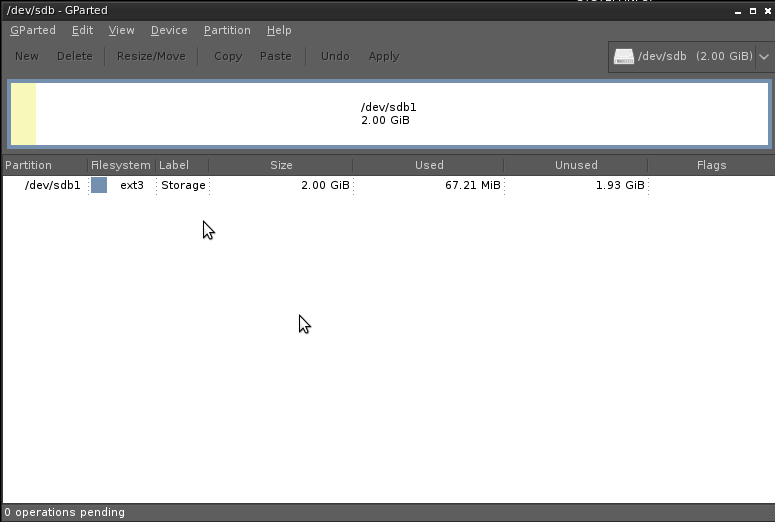The image size is (775, 522).
Task: Open the Edit menu
Action: [x=82, y=30]
